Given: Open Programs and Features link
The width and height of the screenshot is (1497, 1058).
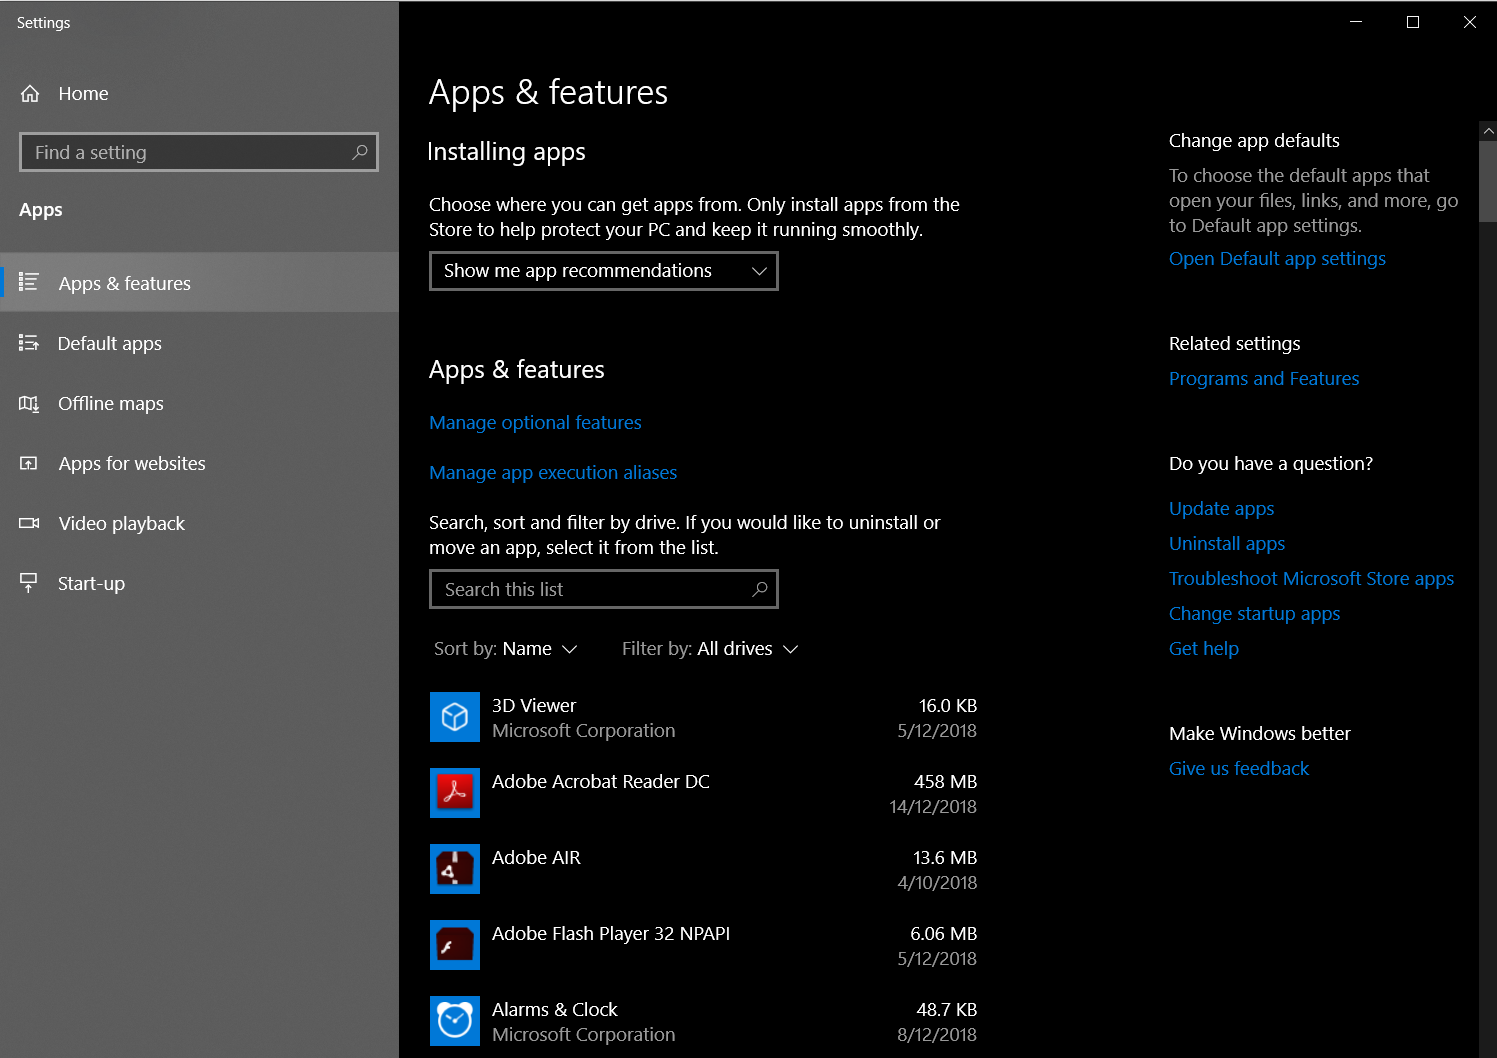Looking at the screenshot, I should tap(1264, 379).
